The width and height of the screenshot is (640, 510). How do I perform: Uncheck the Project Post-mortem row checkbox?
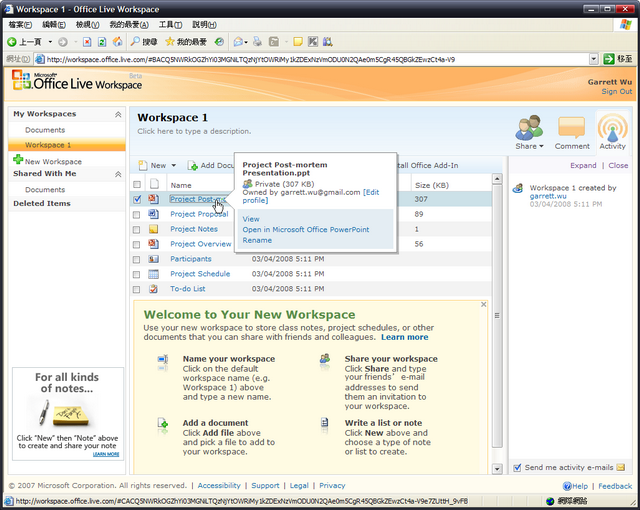[137, 199]
